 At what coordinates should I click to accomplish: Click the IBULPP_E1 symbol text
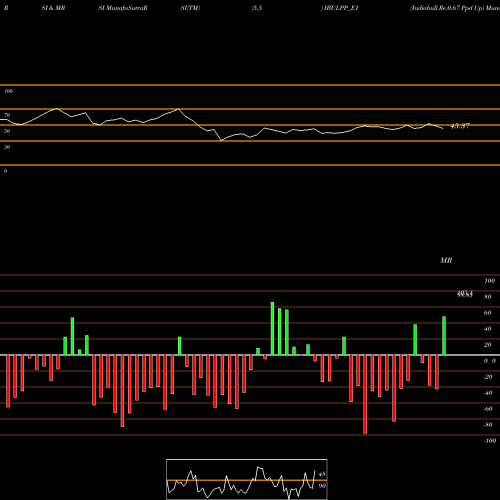tap(341, 8)
